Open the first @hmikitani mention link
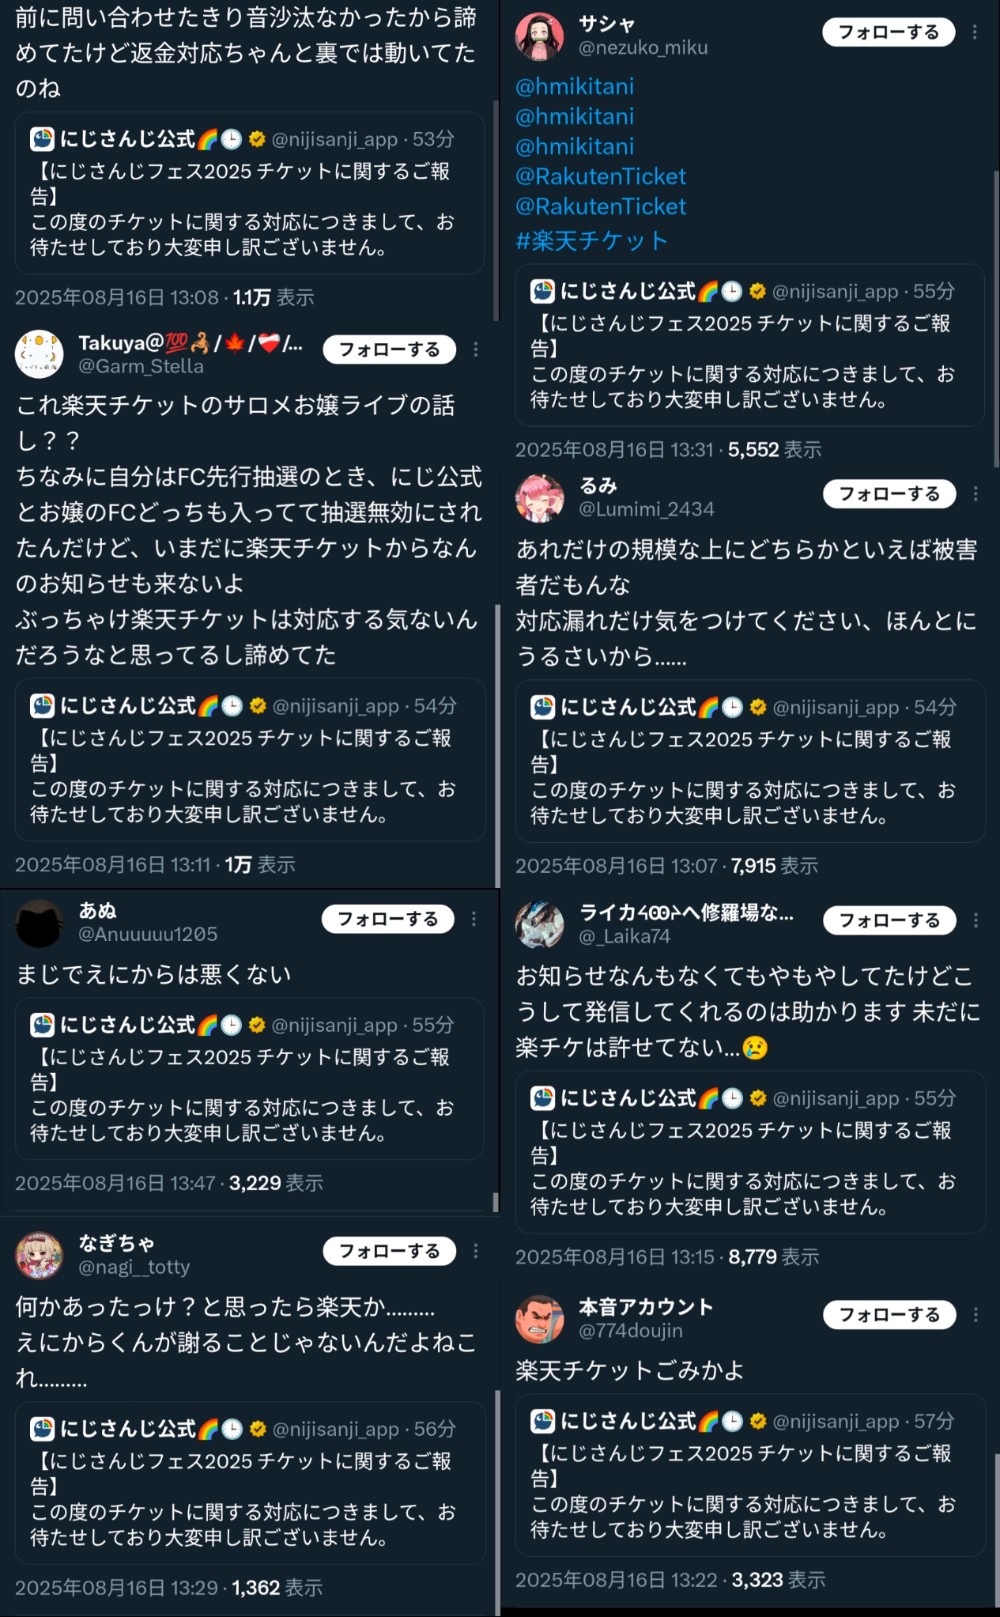 (574, 87)
